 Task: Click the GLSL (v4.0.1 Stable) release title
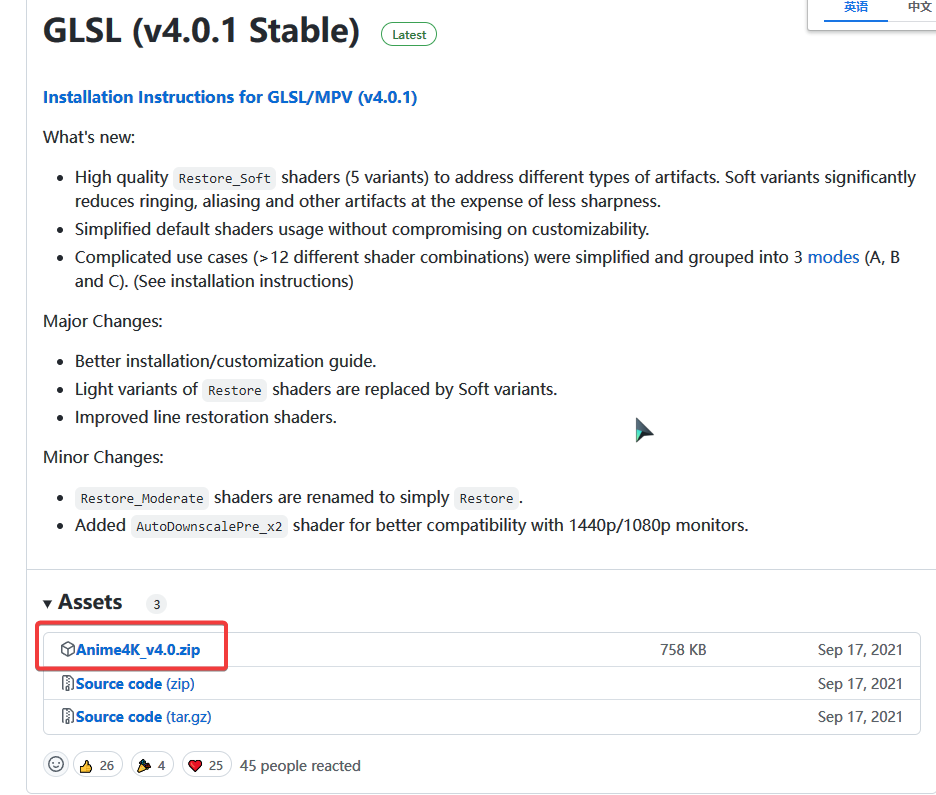(201, 31)
